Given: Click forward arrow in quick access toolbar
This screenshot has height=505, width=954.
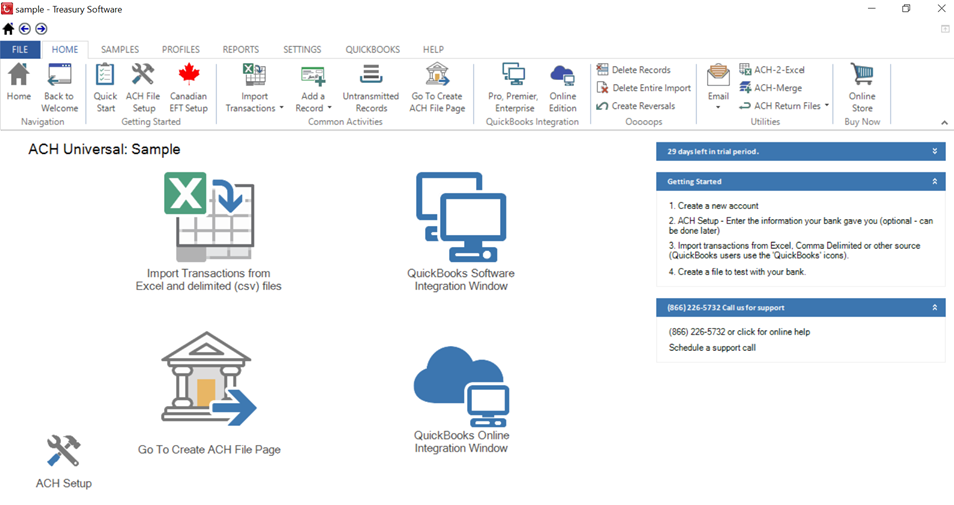Looking at the screenshot, I should point(41,29).
